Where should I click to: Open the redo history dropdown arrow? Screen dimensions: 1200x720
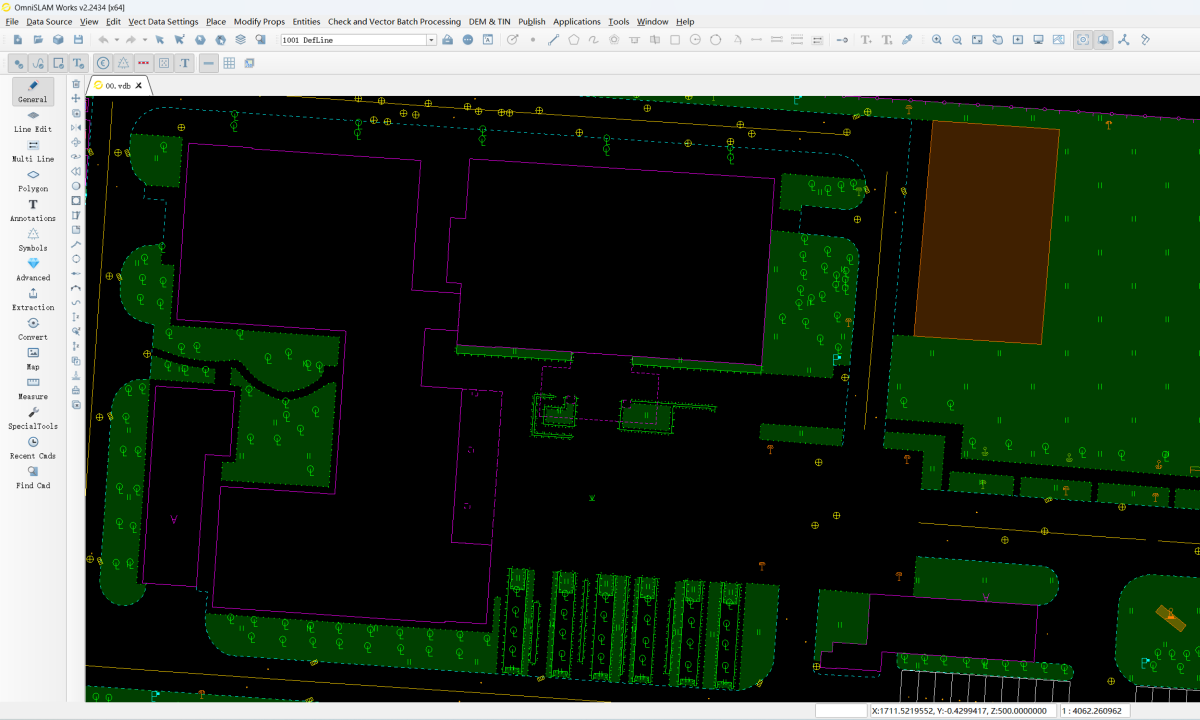click(144, 40)
